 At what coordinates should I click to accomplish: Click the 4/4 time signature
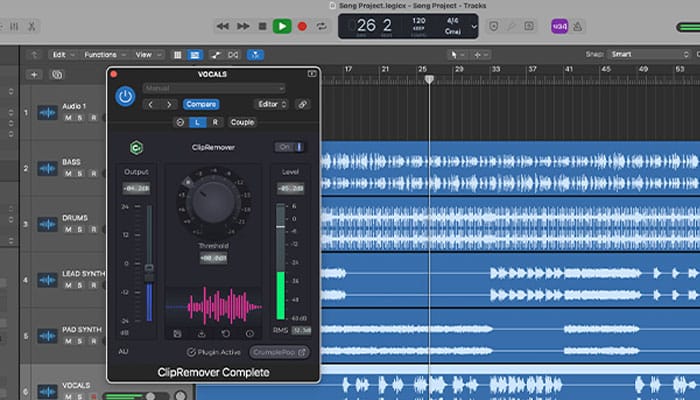click(x=452, y=21)
